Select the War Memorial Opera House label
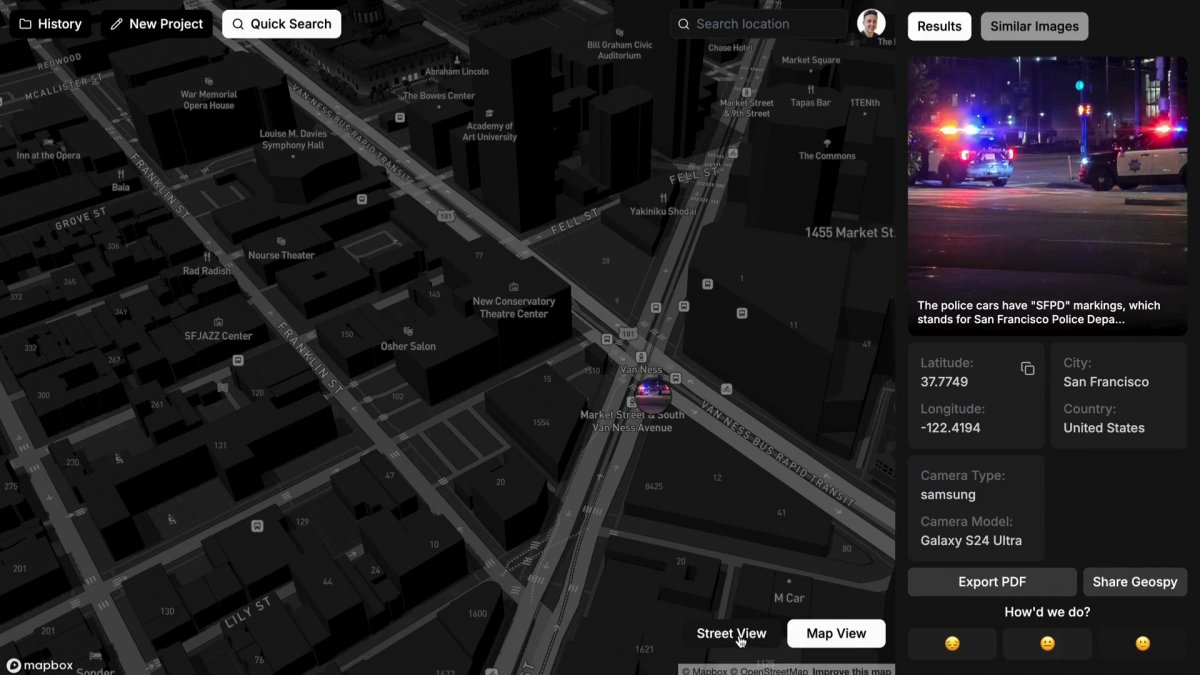This screenshot has width=1200, height=675. pos(209,100)
